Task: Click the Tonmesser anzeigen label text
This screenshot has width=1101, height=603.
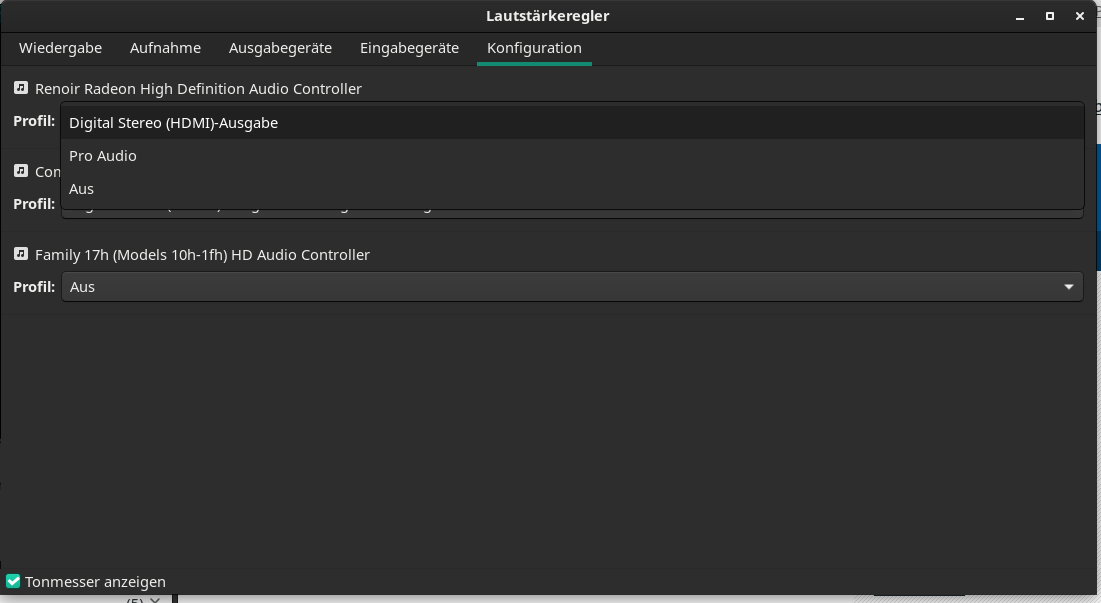Action: [95, 582]
